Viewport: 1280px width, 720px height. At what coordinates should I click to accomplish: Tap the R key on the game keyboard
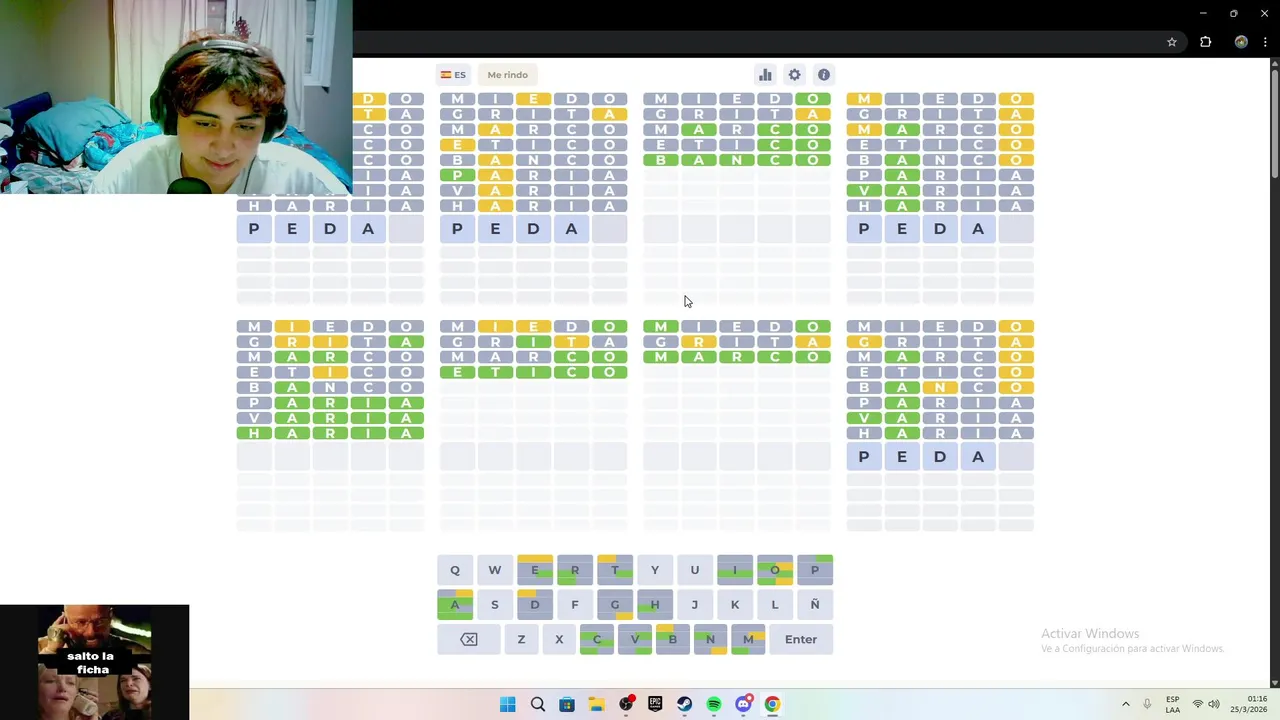pyautogui.click(x=575, y=570)
